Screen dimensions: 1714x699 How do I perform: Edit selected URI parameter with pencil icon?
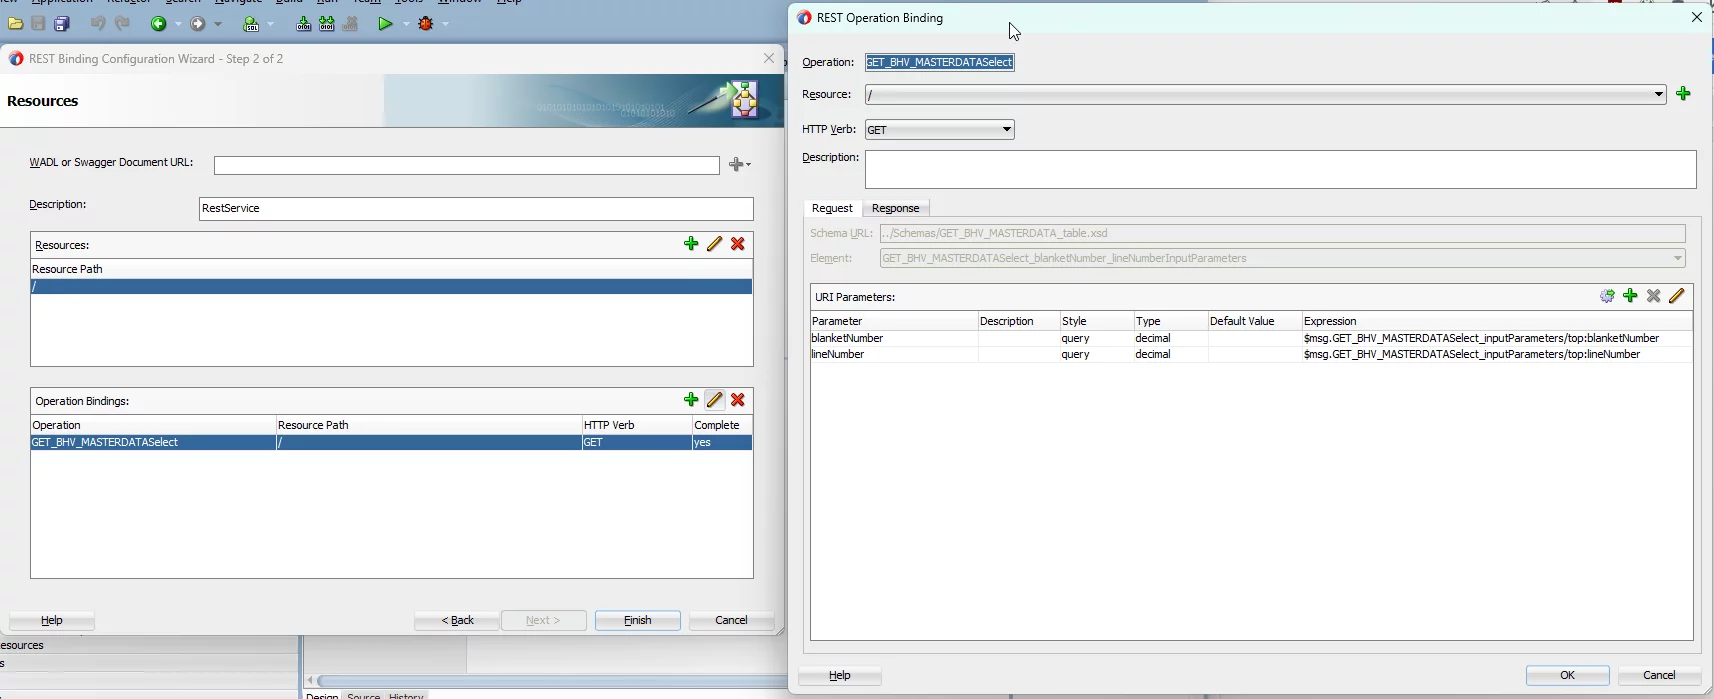click(1677, 296)
